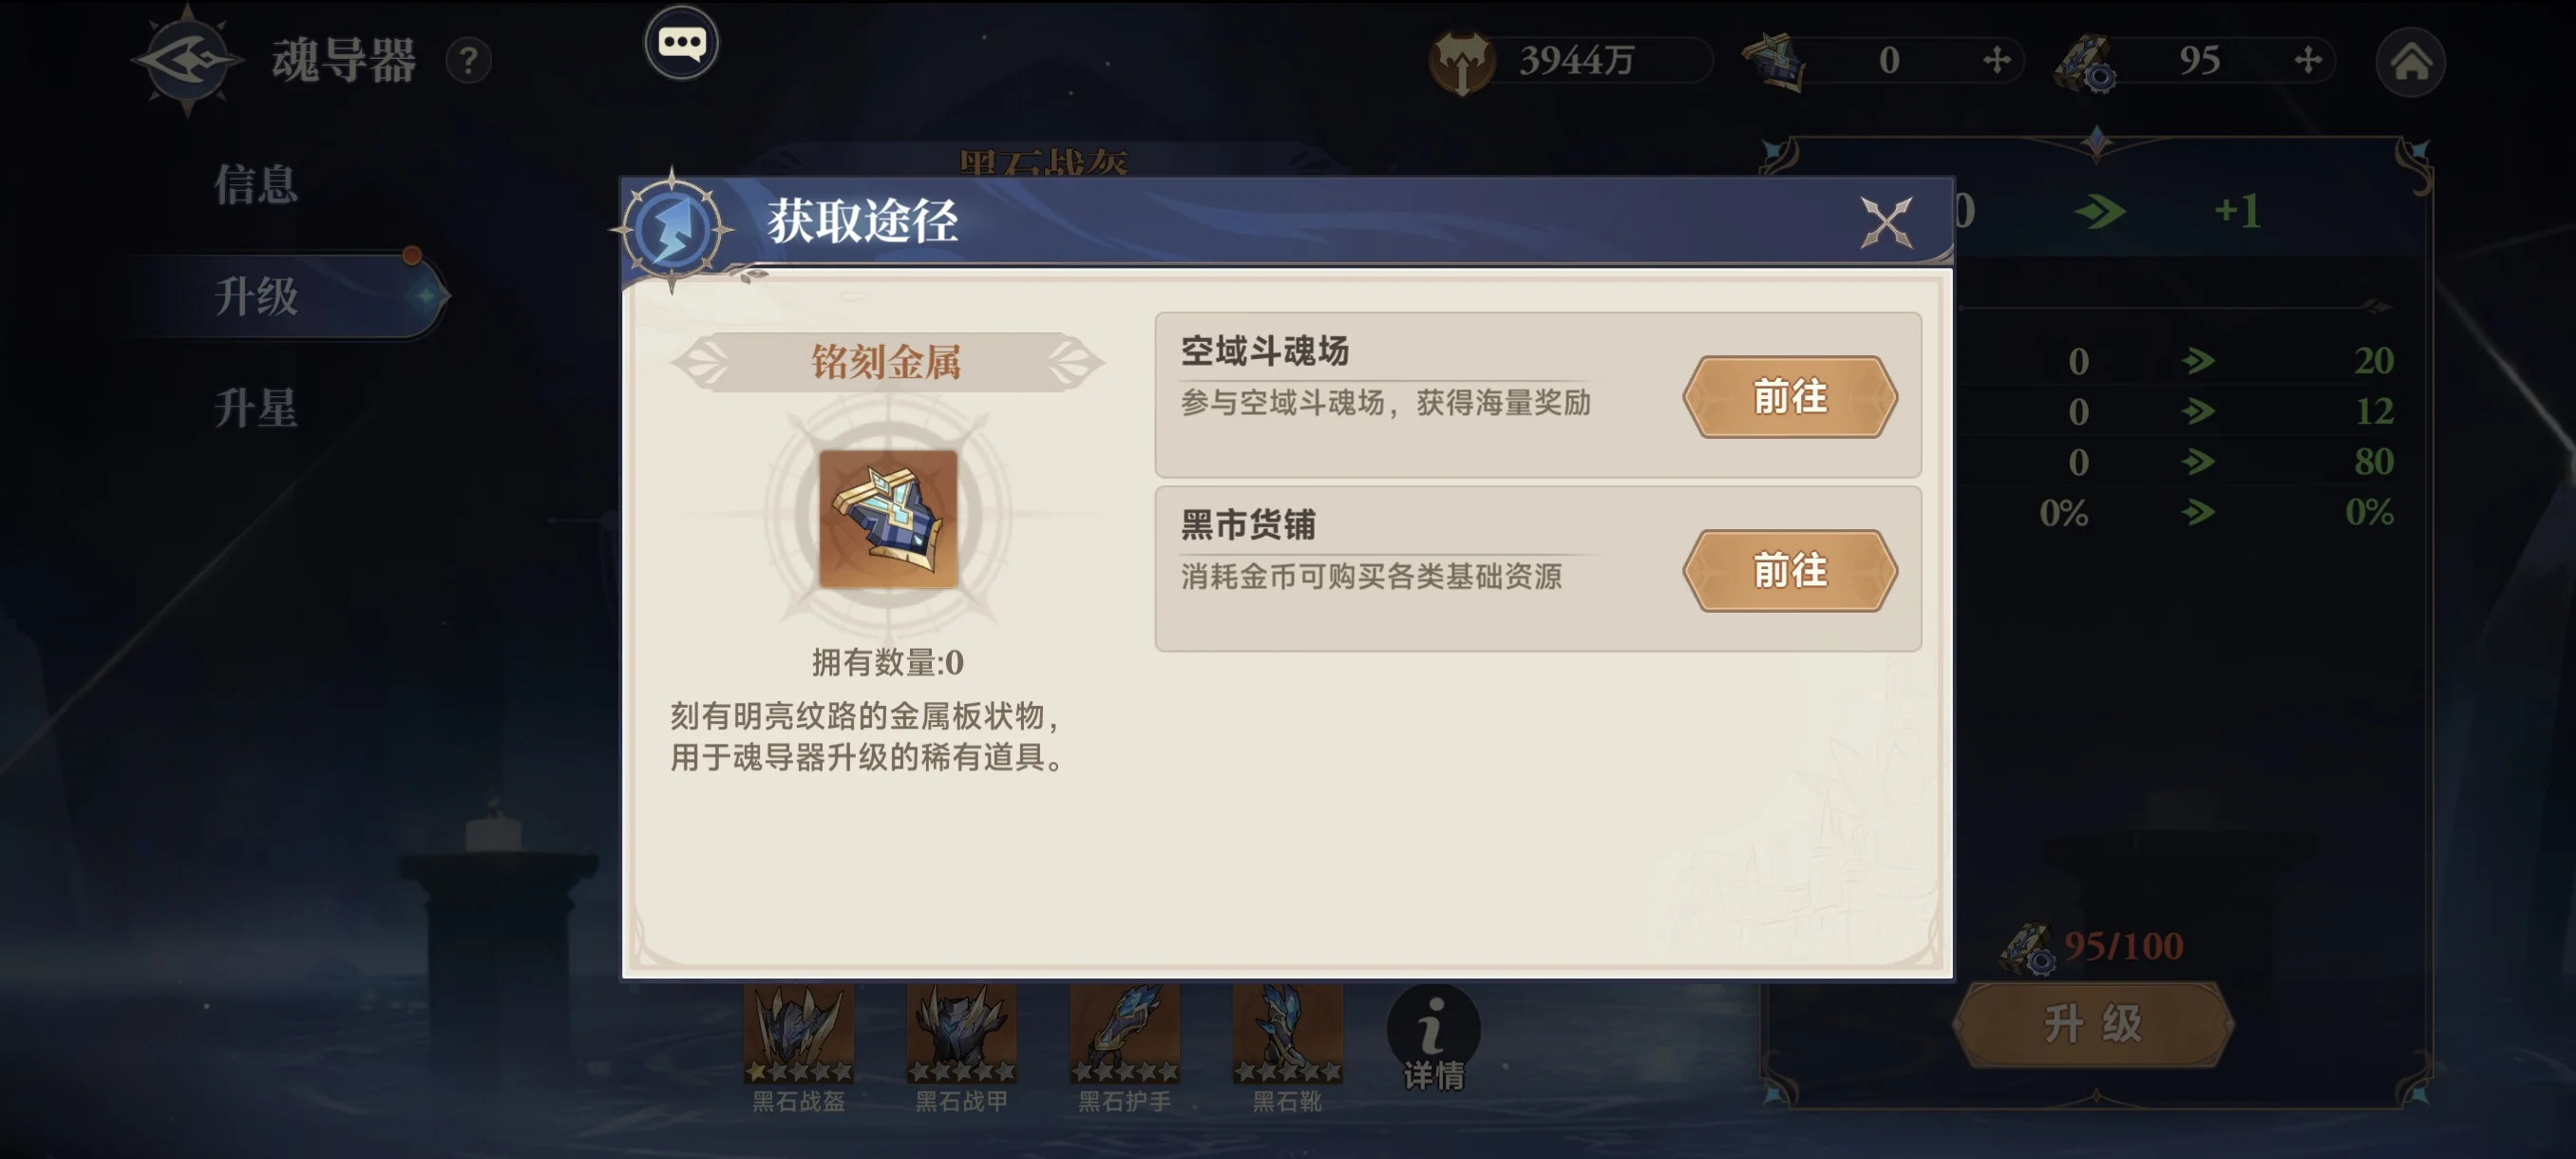Image resolution: width=2576 pixels, height=1159 pixels.
Task: Switch to the 信息 tab
Action: tap(256, 186)
